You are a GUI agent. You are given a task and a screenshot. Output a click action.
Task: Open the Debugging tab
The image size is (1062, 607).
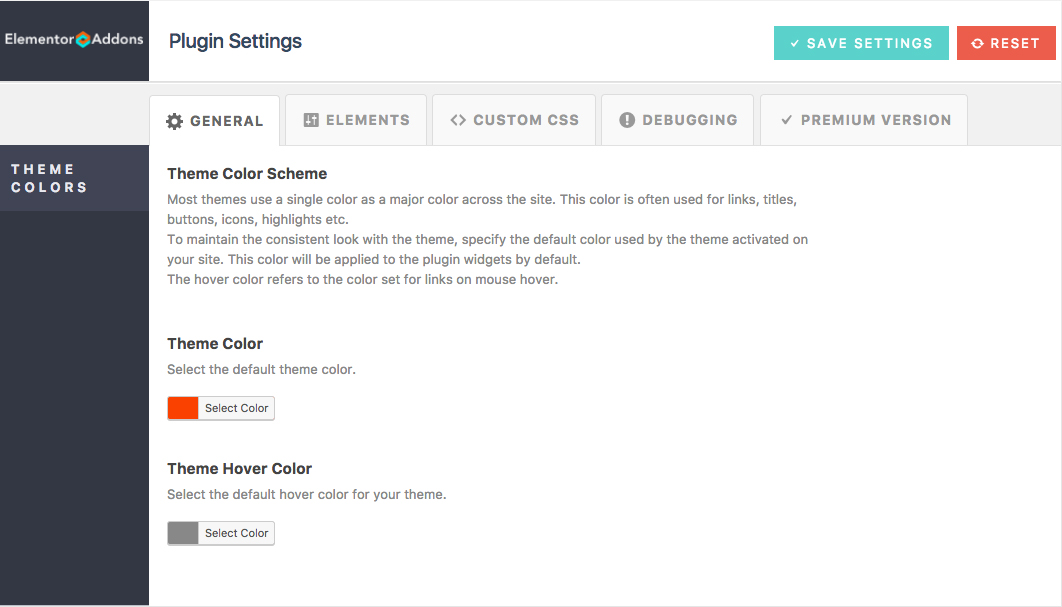coord(678,120)
